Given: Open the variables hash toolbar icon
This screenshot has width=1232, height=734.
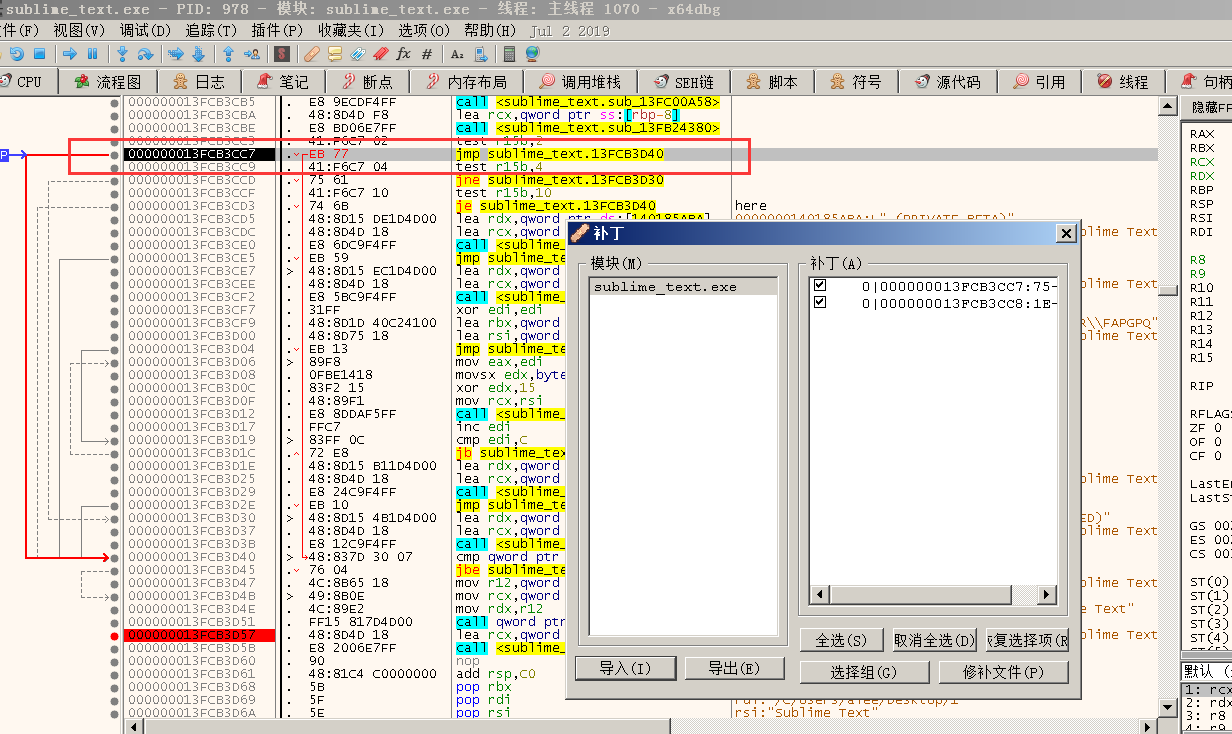Looking at the screenshot, I should (427, 54).
